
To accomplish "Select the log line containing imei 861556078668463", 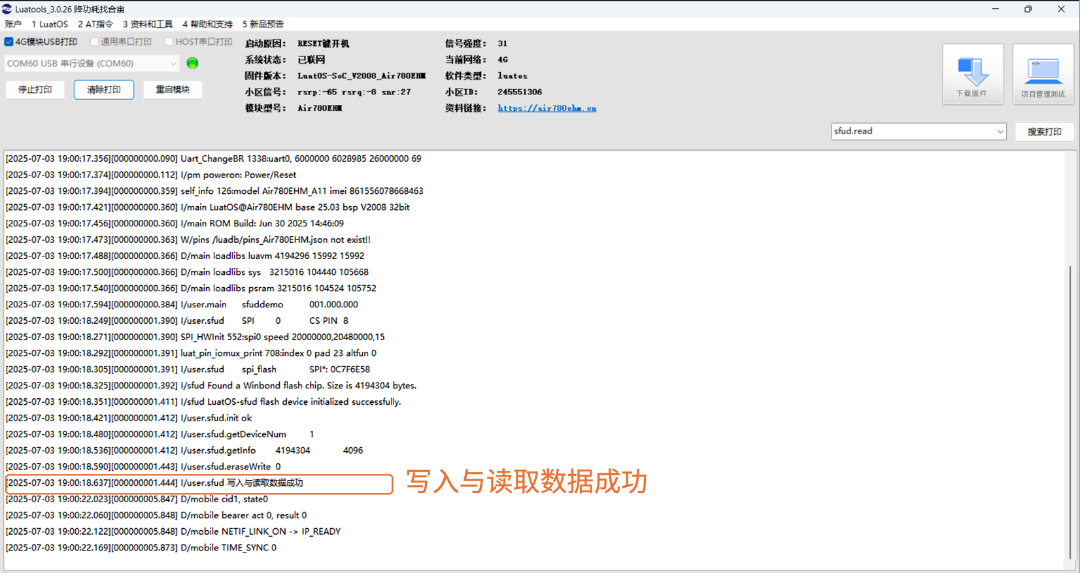I will pyautogui.click(x=214, y=191).
